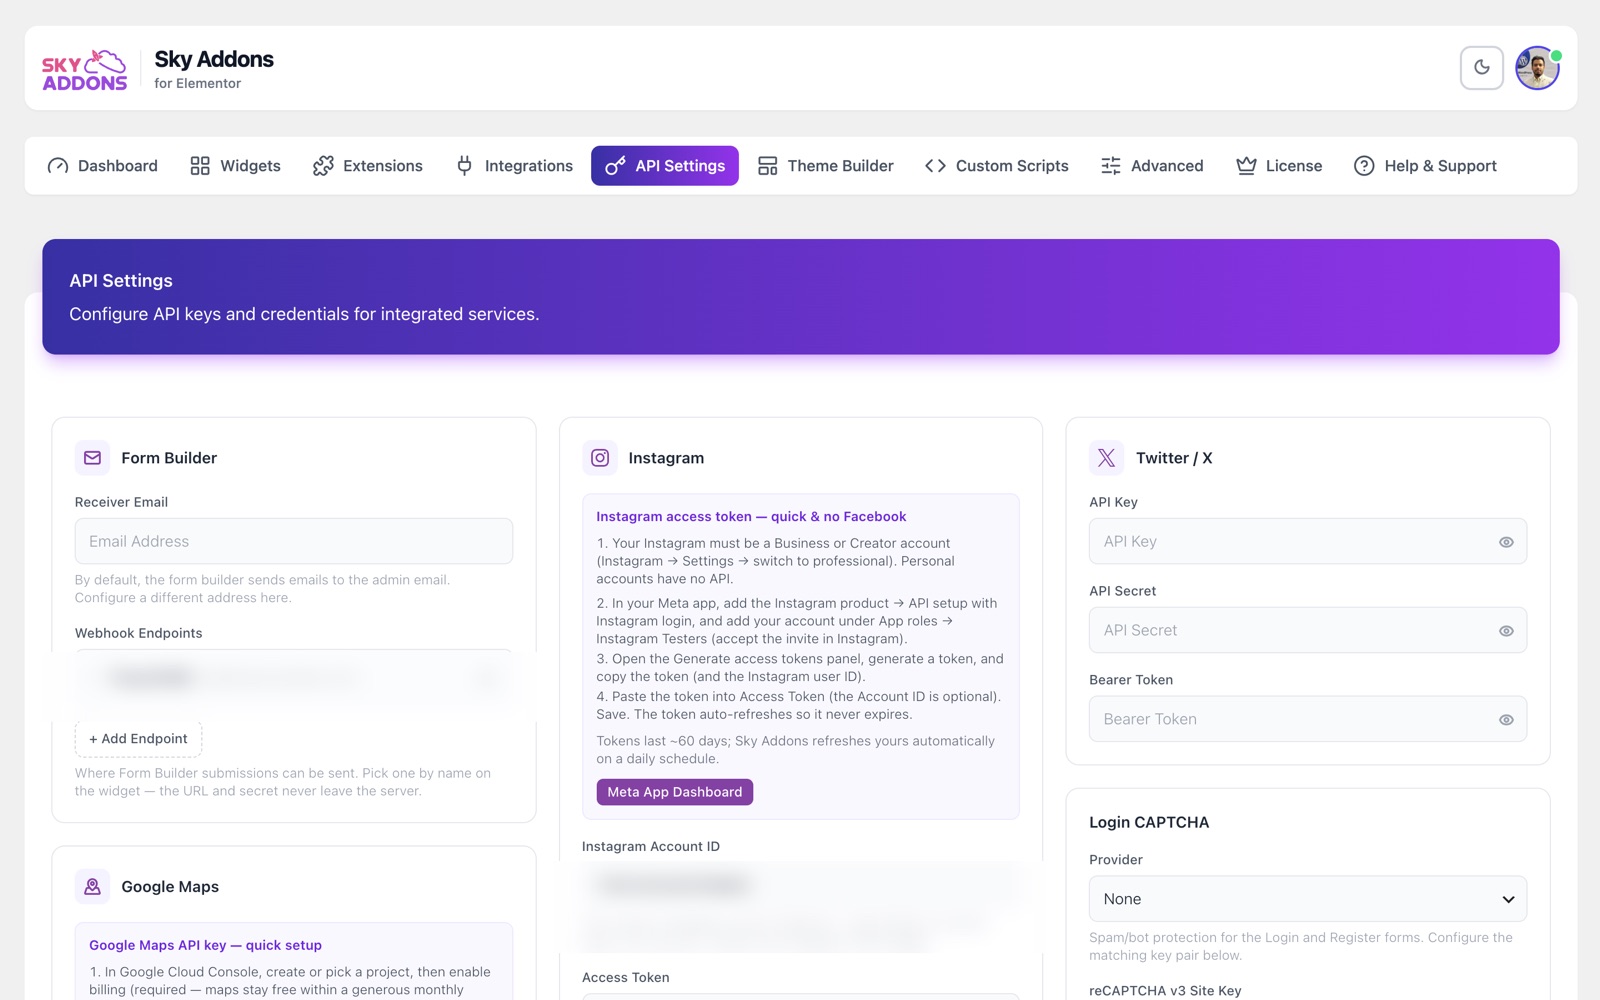
Task: Click the Twitter / X logo icon
Action: [x=1107, y=458]
